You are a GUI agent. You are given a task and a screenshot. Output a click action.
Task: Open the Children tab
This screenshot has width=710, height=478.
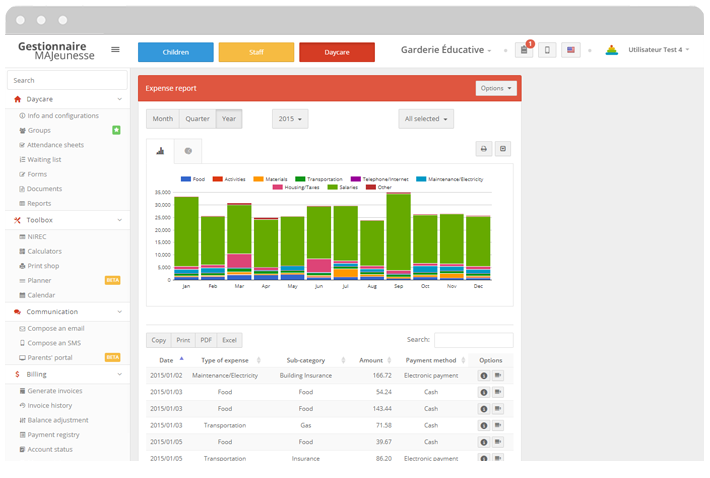pos(175,51)
